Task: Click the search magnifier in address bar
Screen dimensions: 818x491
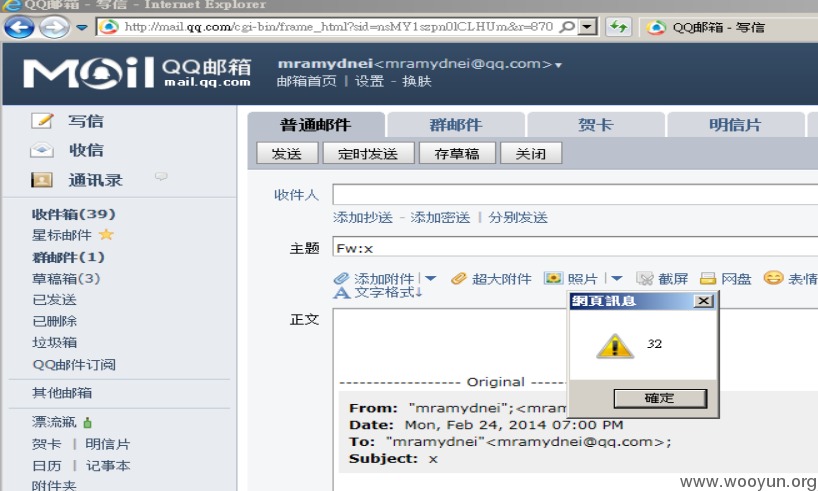Action: (x=567, y=27)
